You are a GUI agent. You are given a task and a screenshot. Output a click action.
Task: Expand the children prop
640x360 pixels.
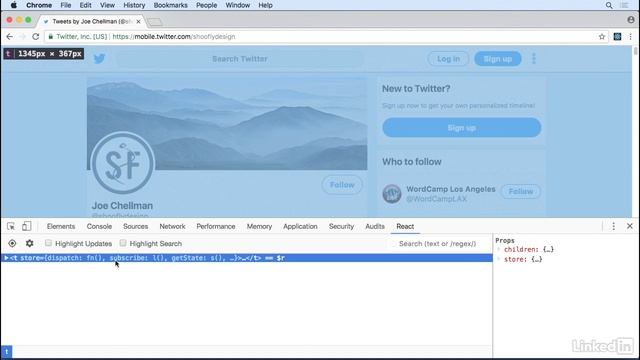pos(499,249)
